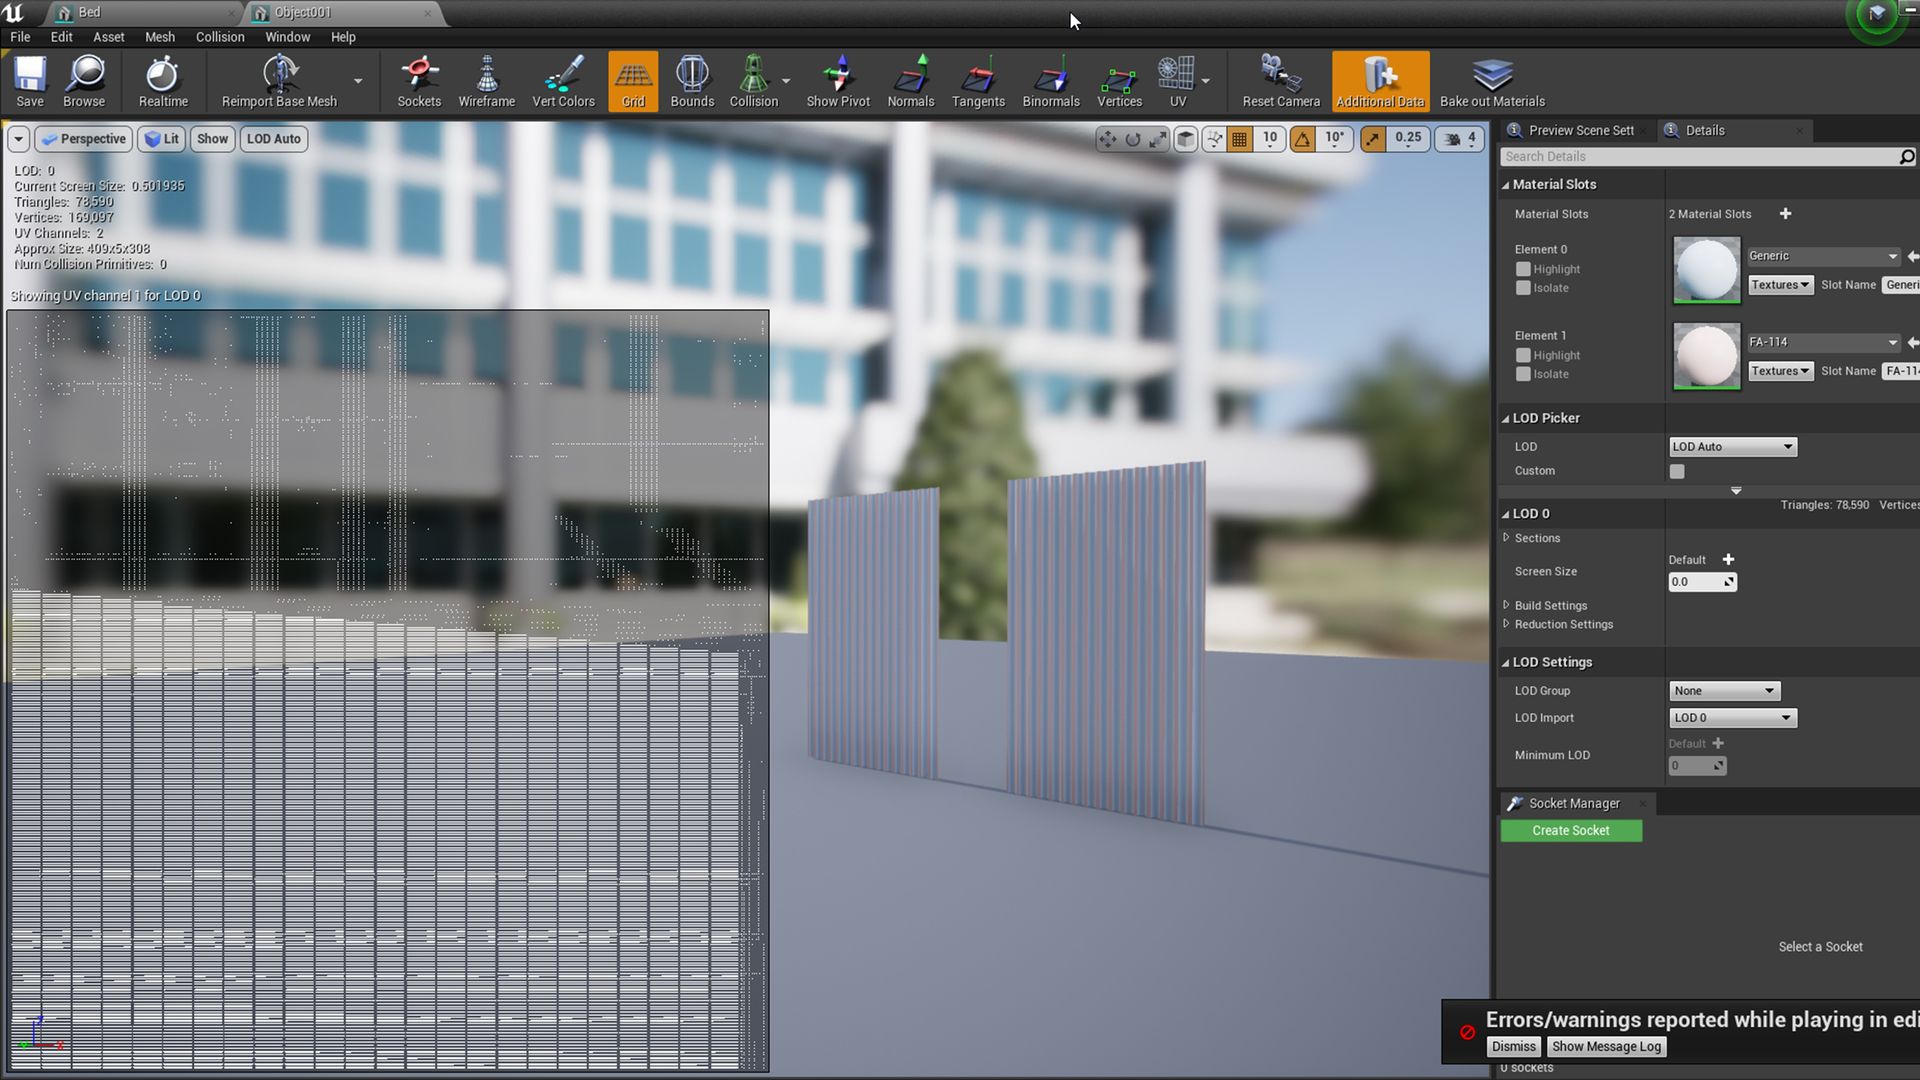The height and width of the screenshot is (1080, 1920).
Task: Click the Create Socket button
Action: (x=1570, y=831)
